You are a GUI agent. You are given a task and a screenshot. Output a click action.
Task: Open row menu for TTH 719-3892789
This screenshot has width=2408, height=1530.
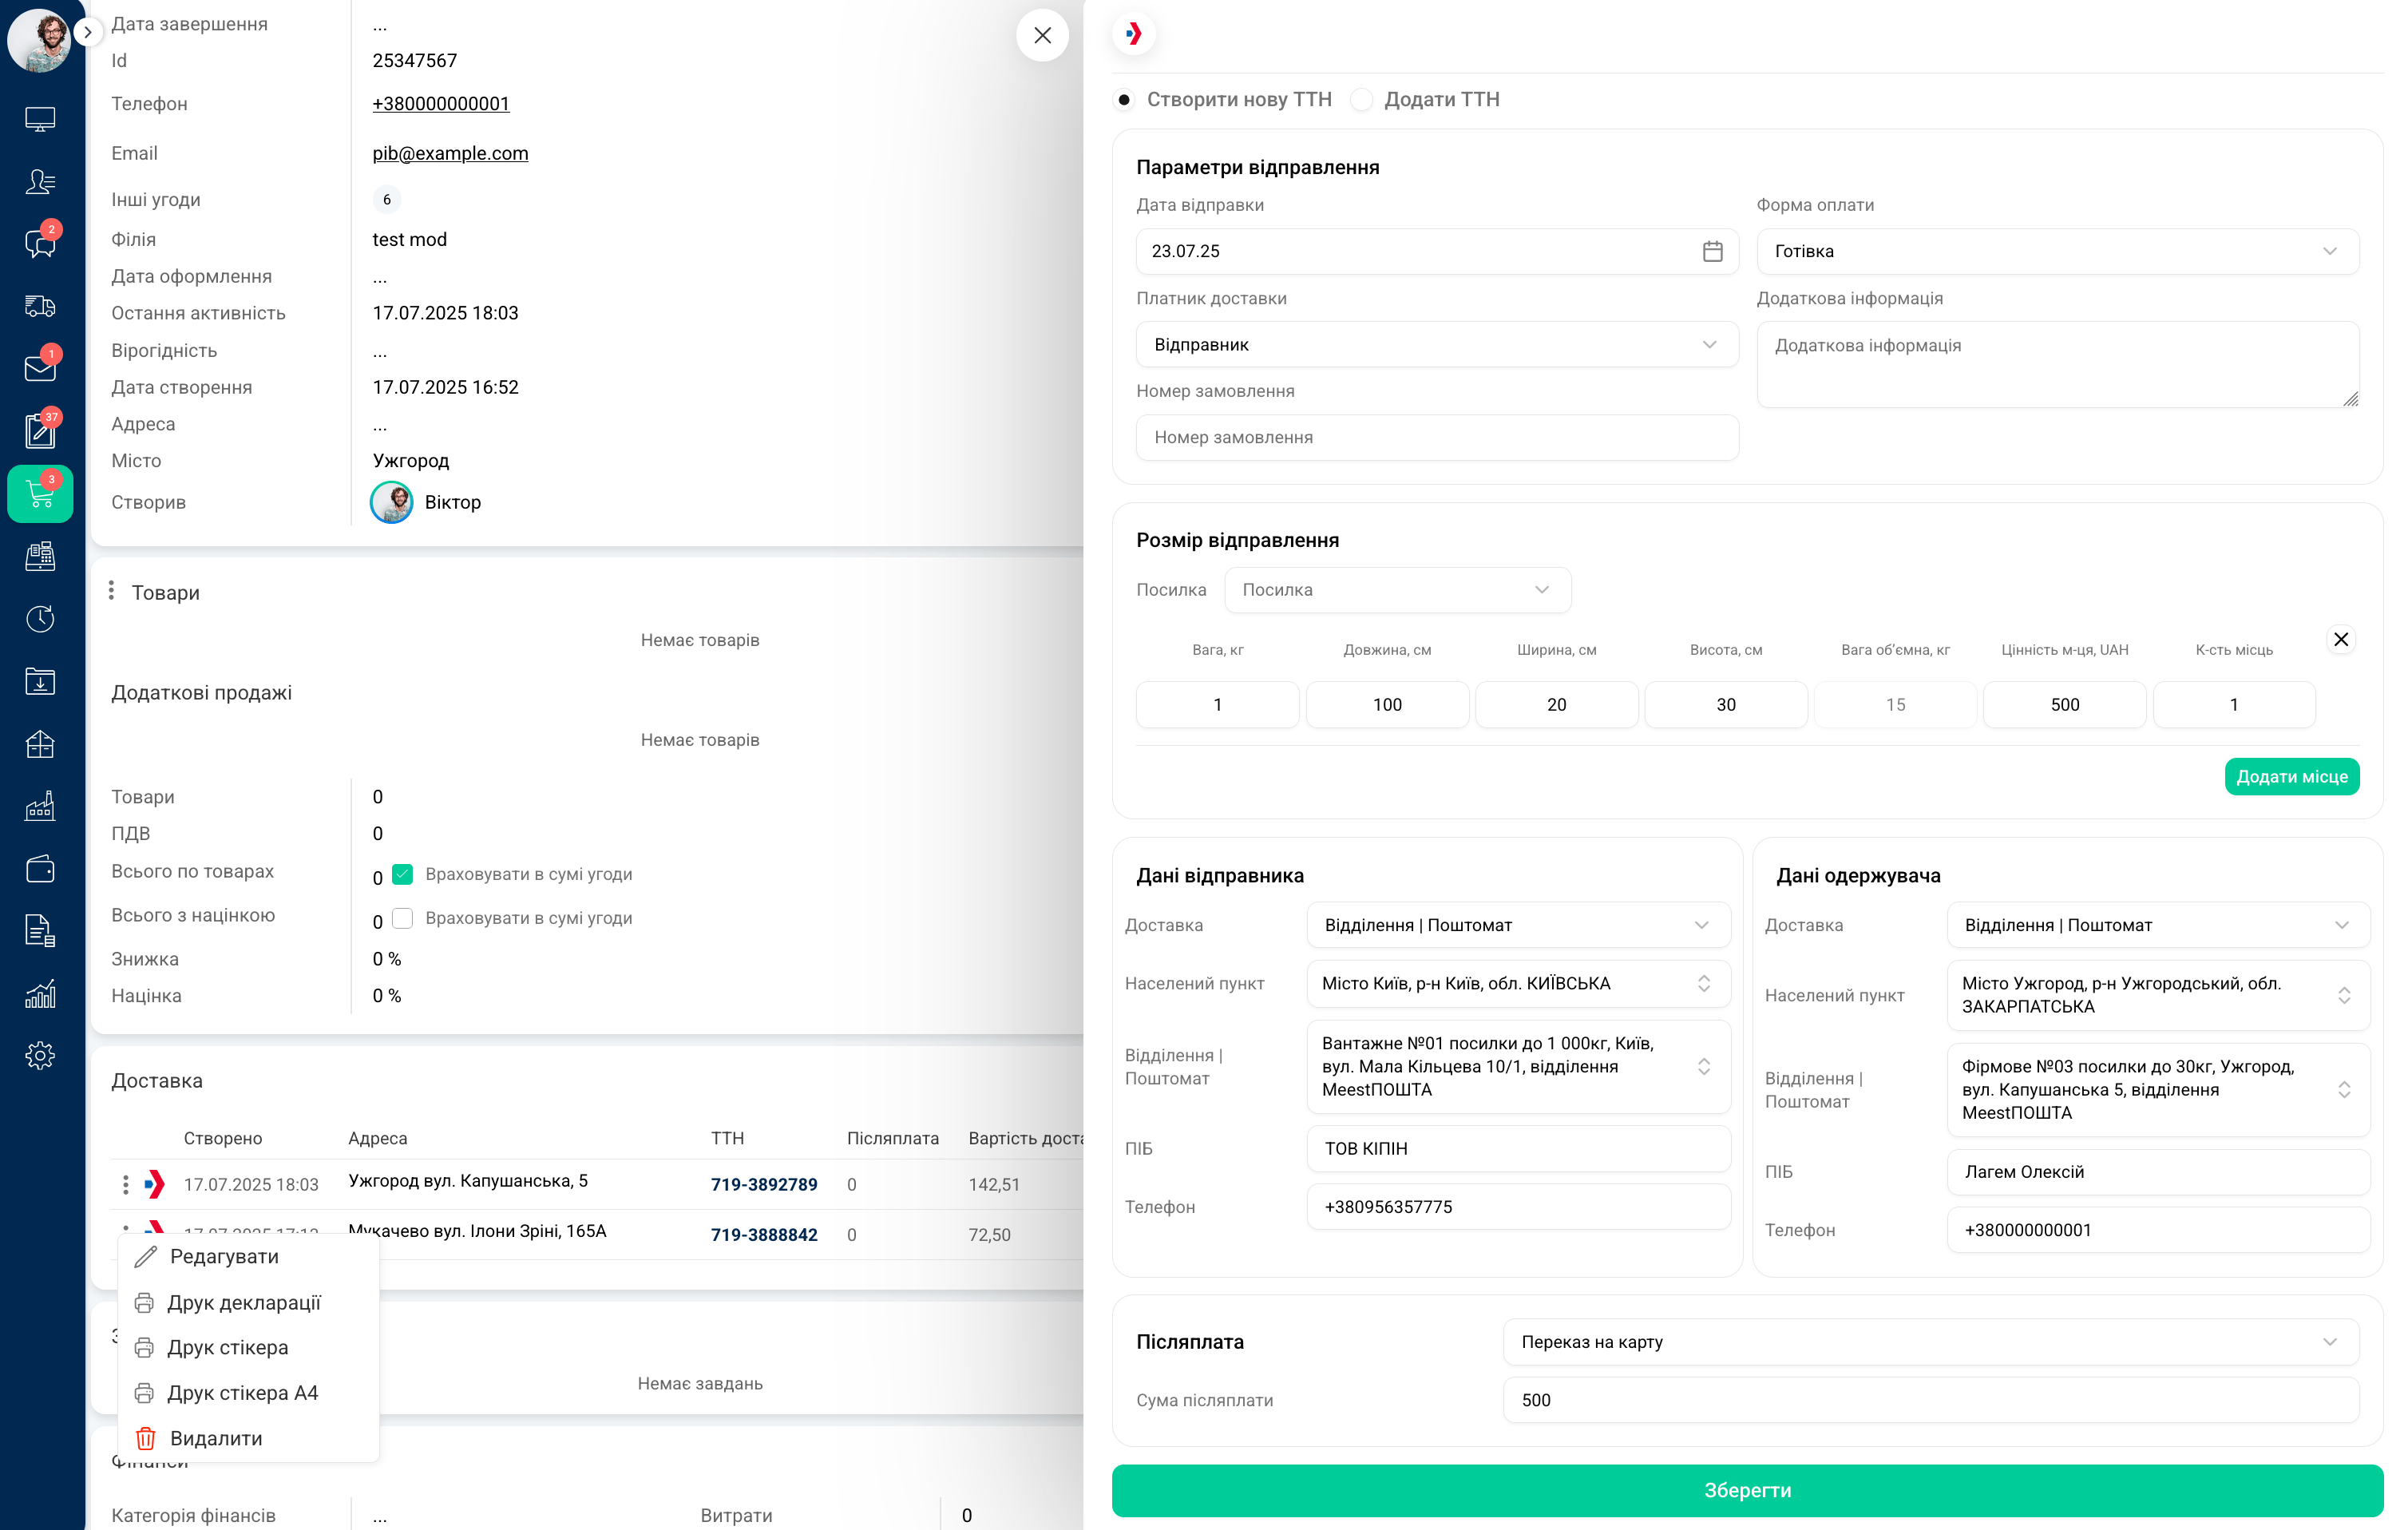[x=125, y=1185]
